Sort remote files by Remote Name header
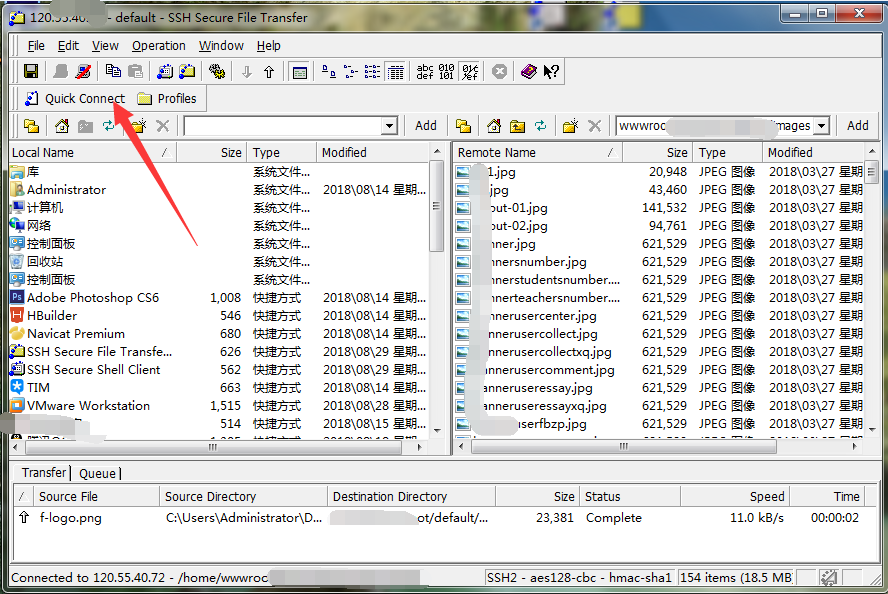Viewport: 888px width, 594px height. pos(538,152)
